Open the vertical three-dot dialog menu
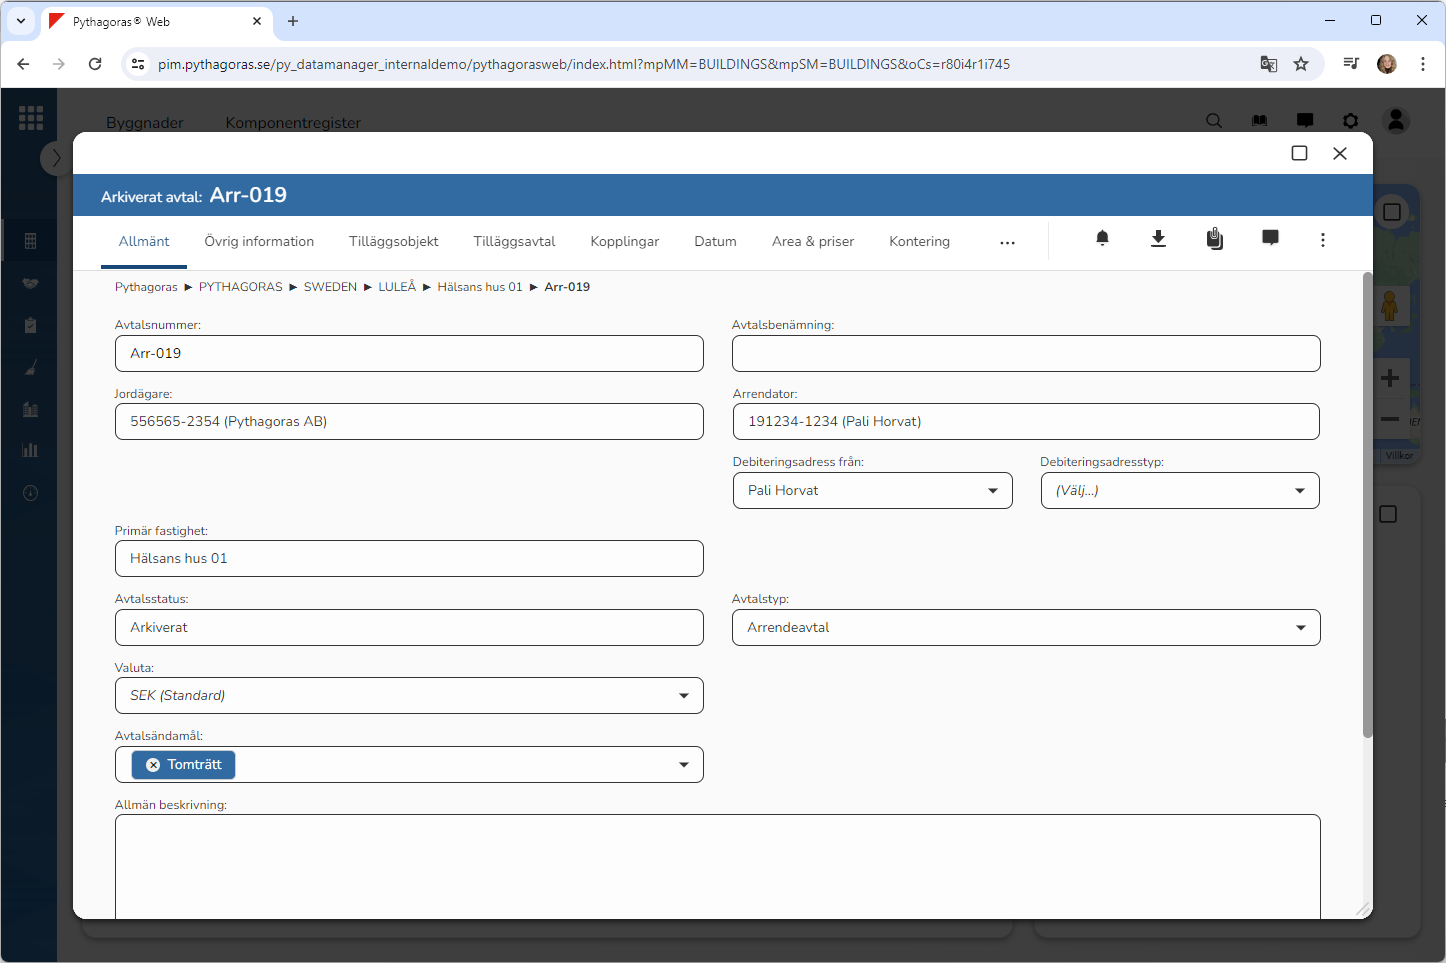 click(x=1322, y=240)
